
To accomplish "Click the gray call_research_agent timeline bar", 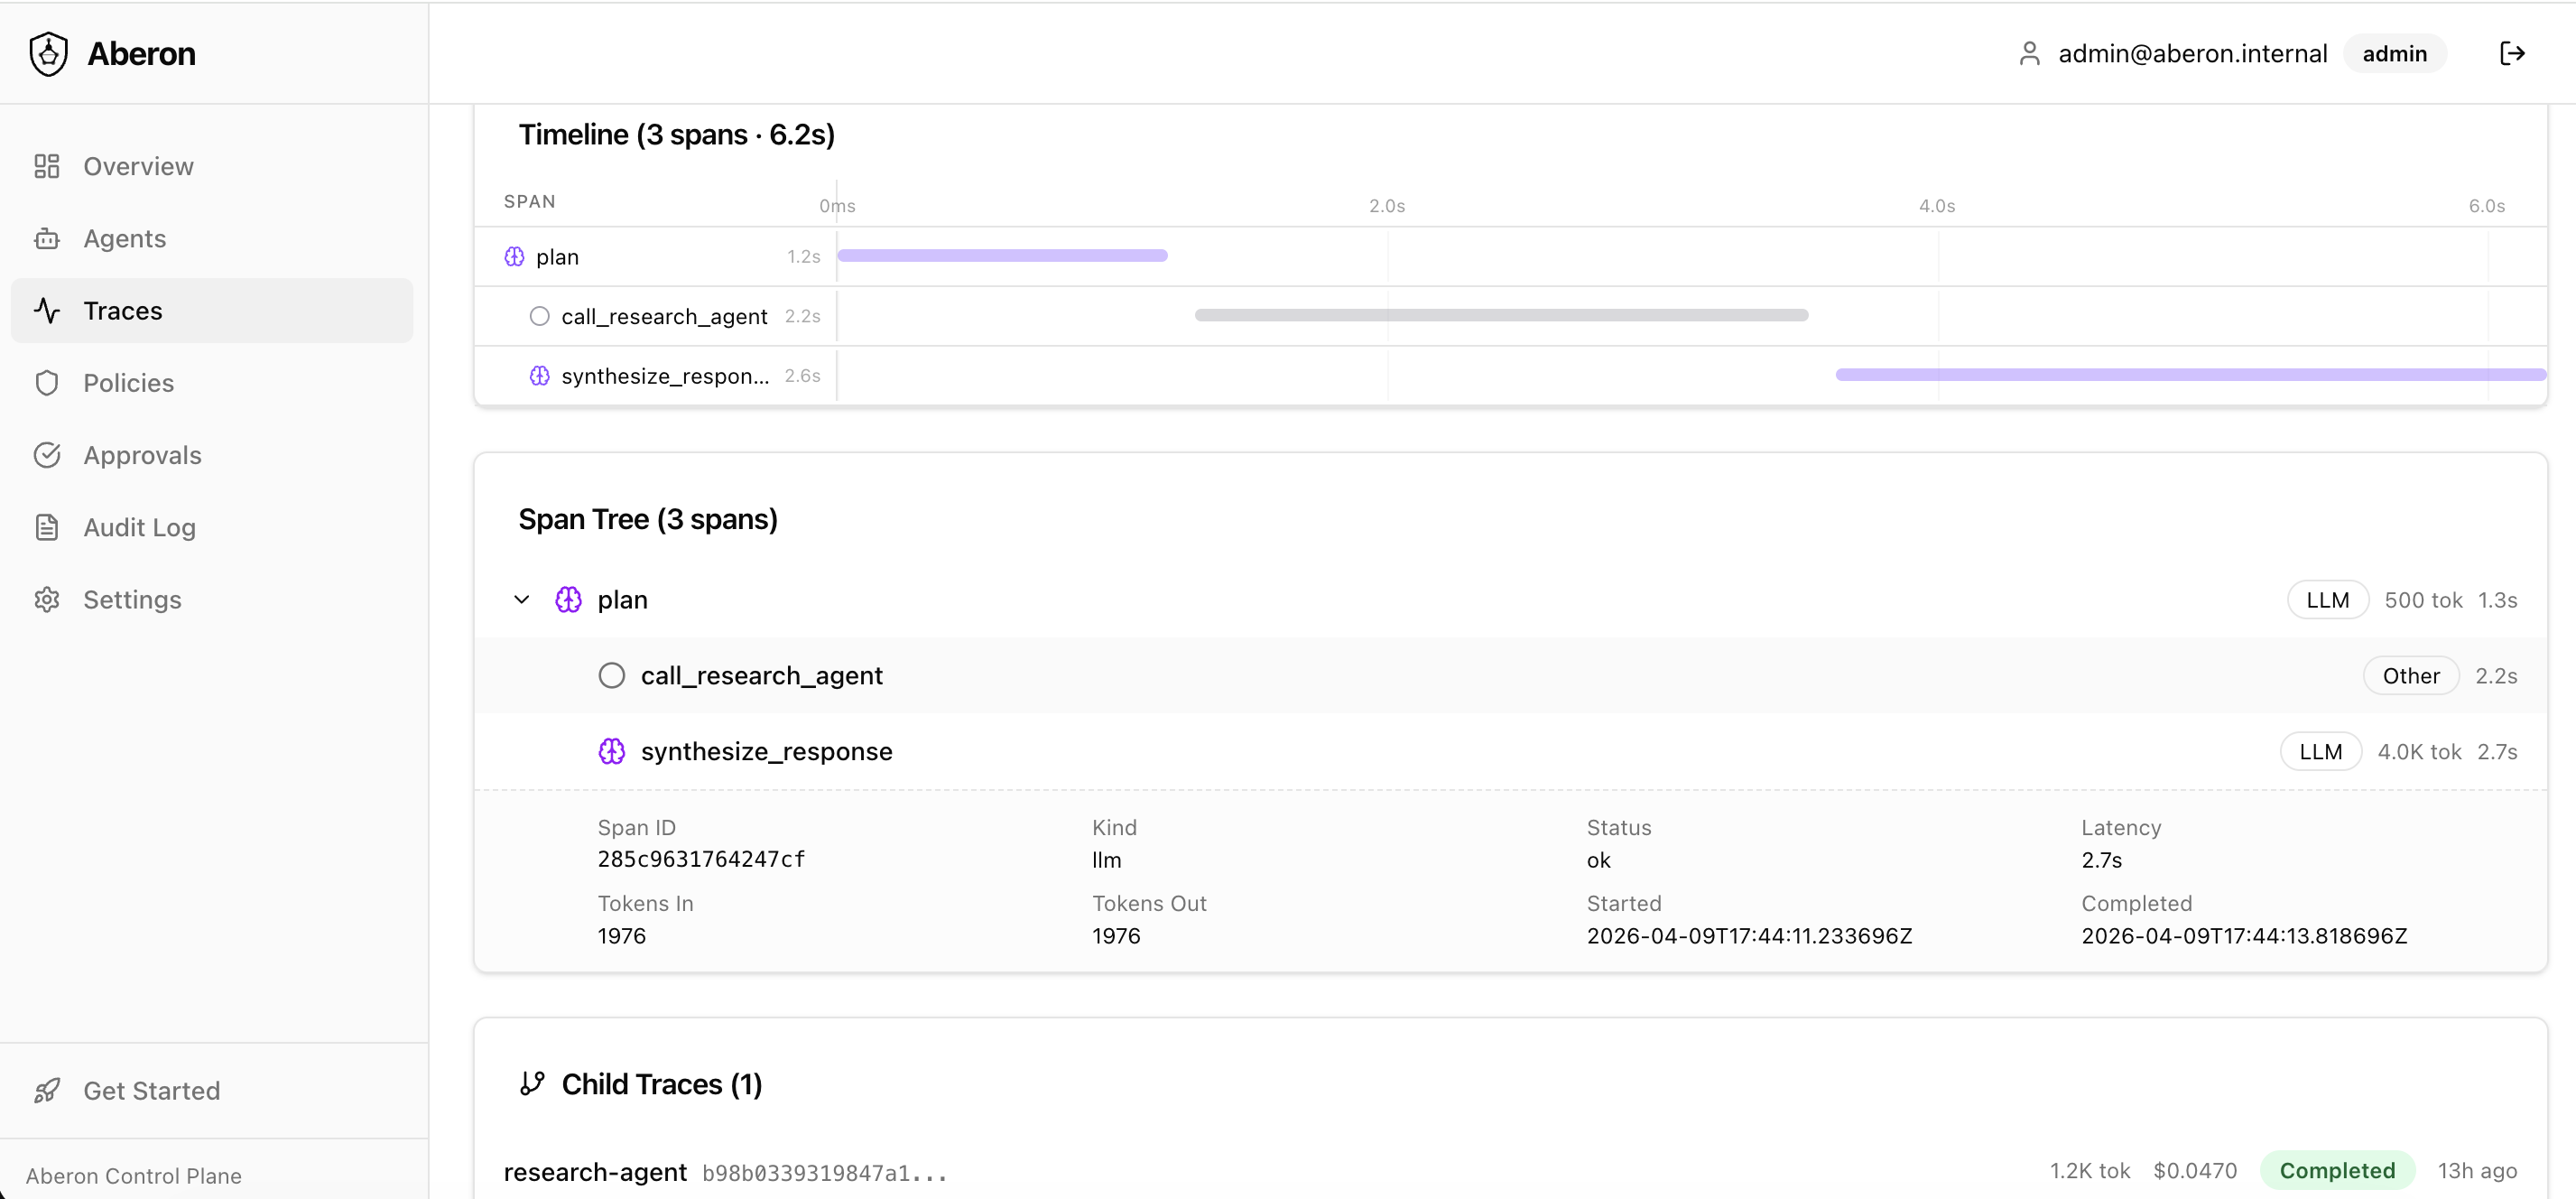I will [x=1500, y=315].
